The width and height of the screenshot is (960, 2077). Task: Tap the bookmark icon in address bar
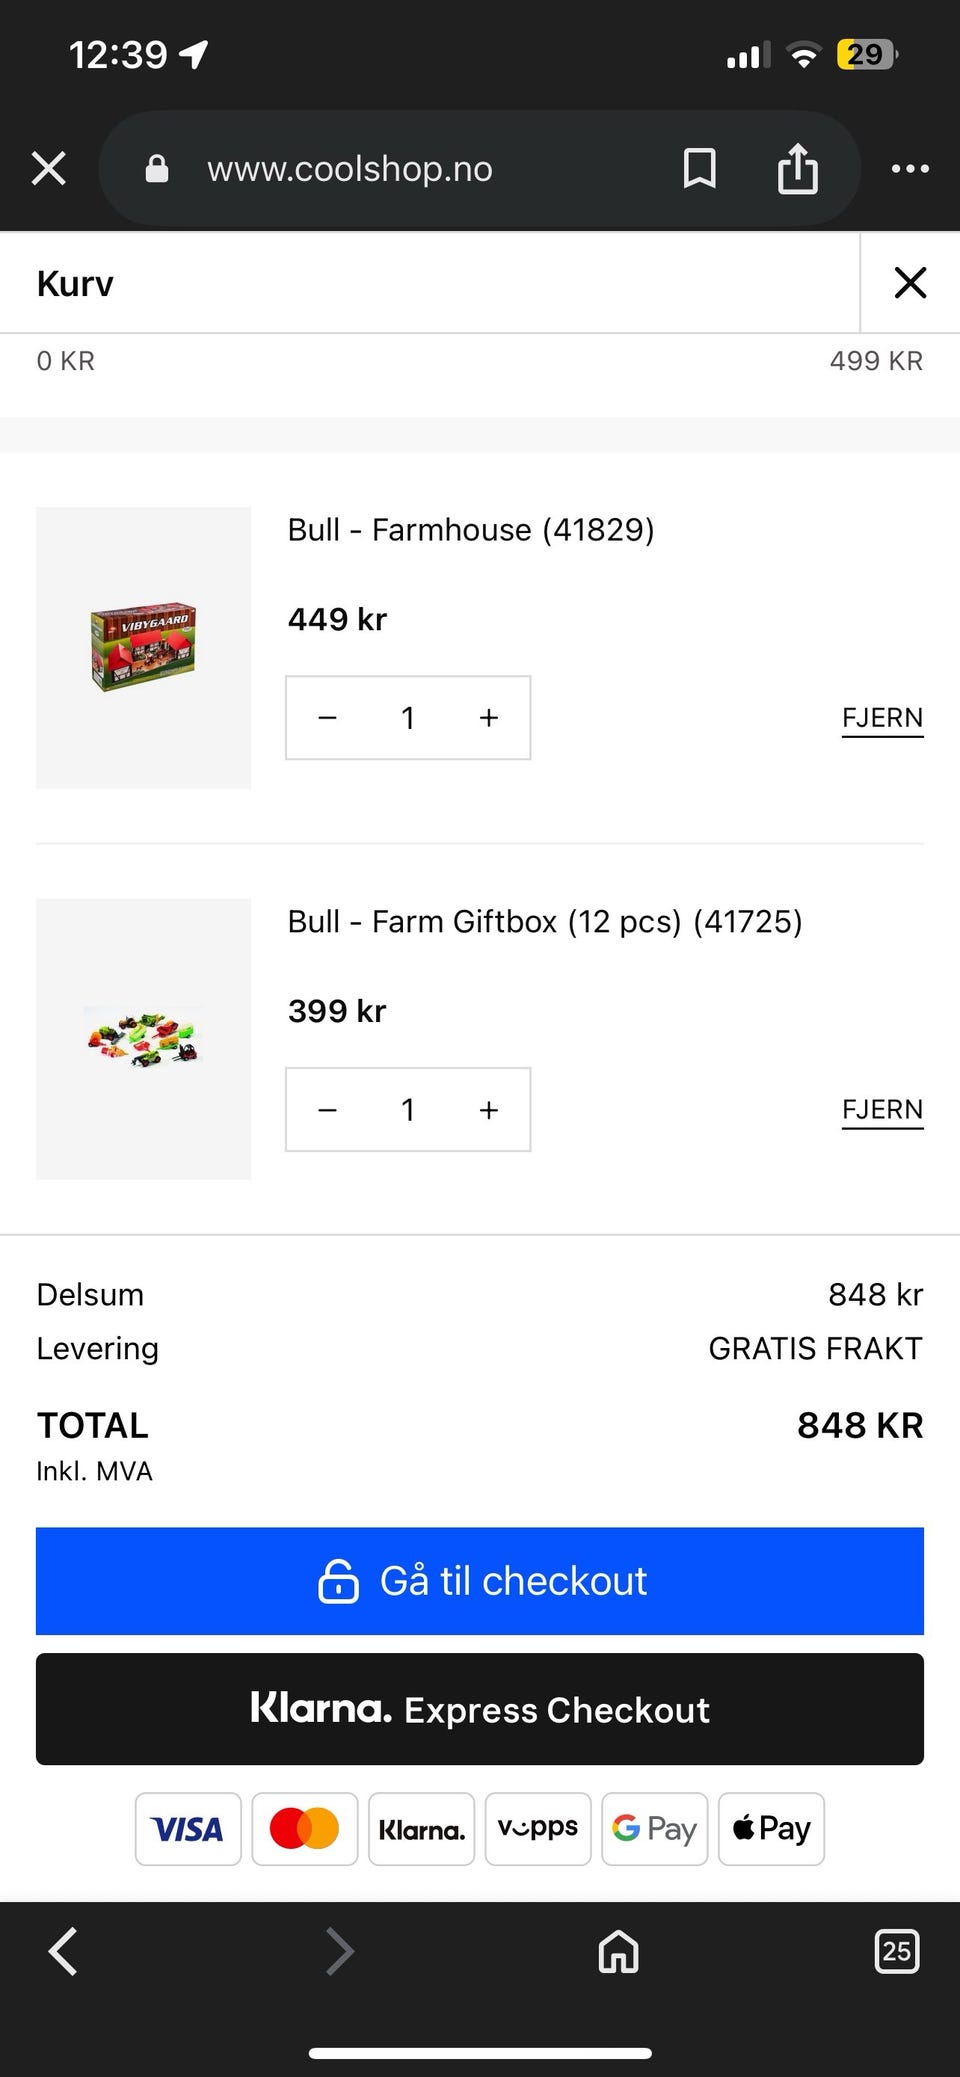[699, 169]
